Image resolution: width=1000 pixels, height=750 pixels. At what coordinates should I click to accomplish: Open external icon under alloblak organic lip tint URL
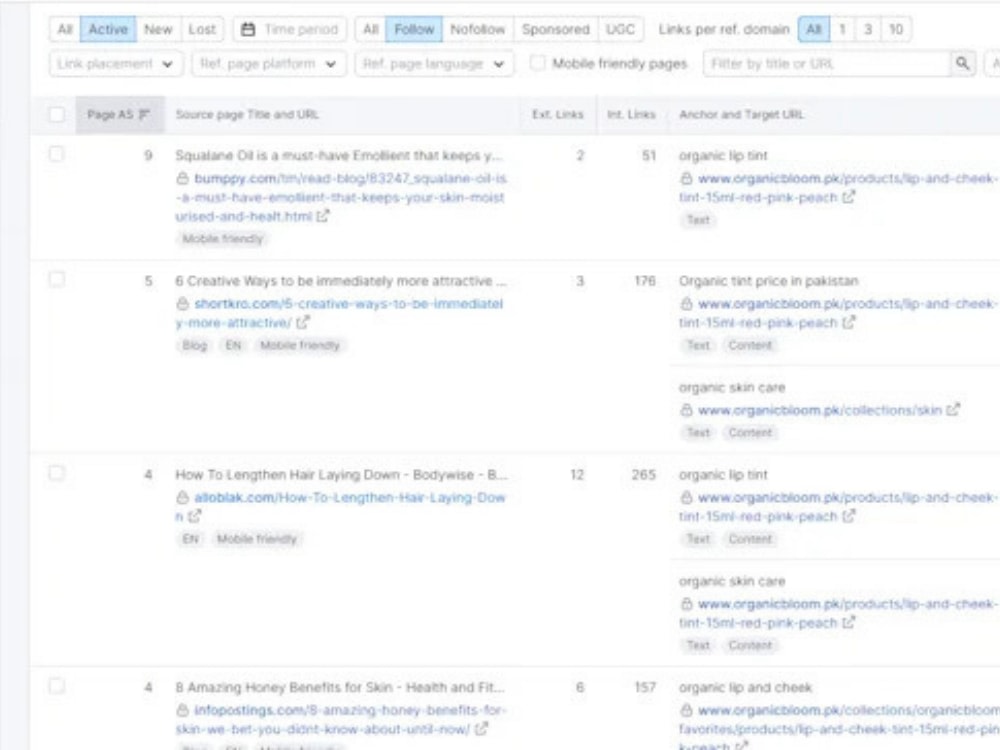tap(848, 517)
